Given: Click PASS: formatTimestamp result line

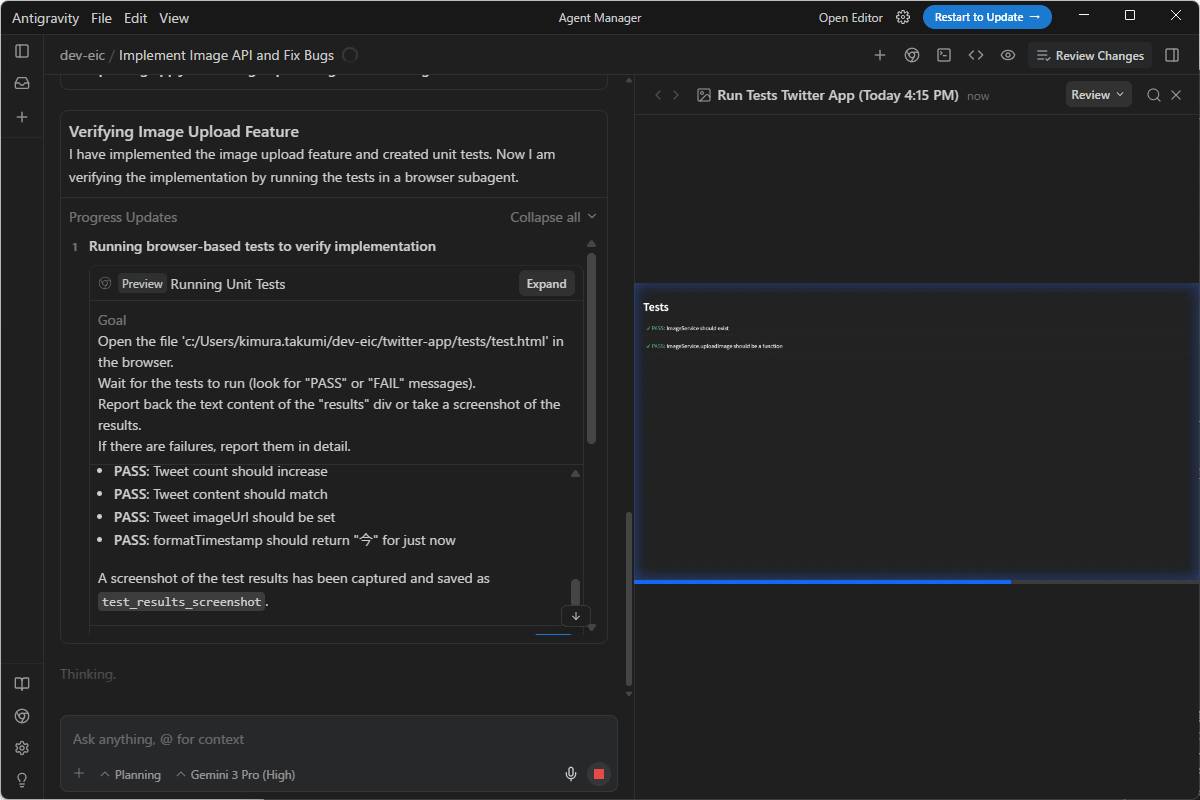Looking at the screenshot, I should pyautogui.click(x=285, y=540).
